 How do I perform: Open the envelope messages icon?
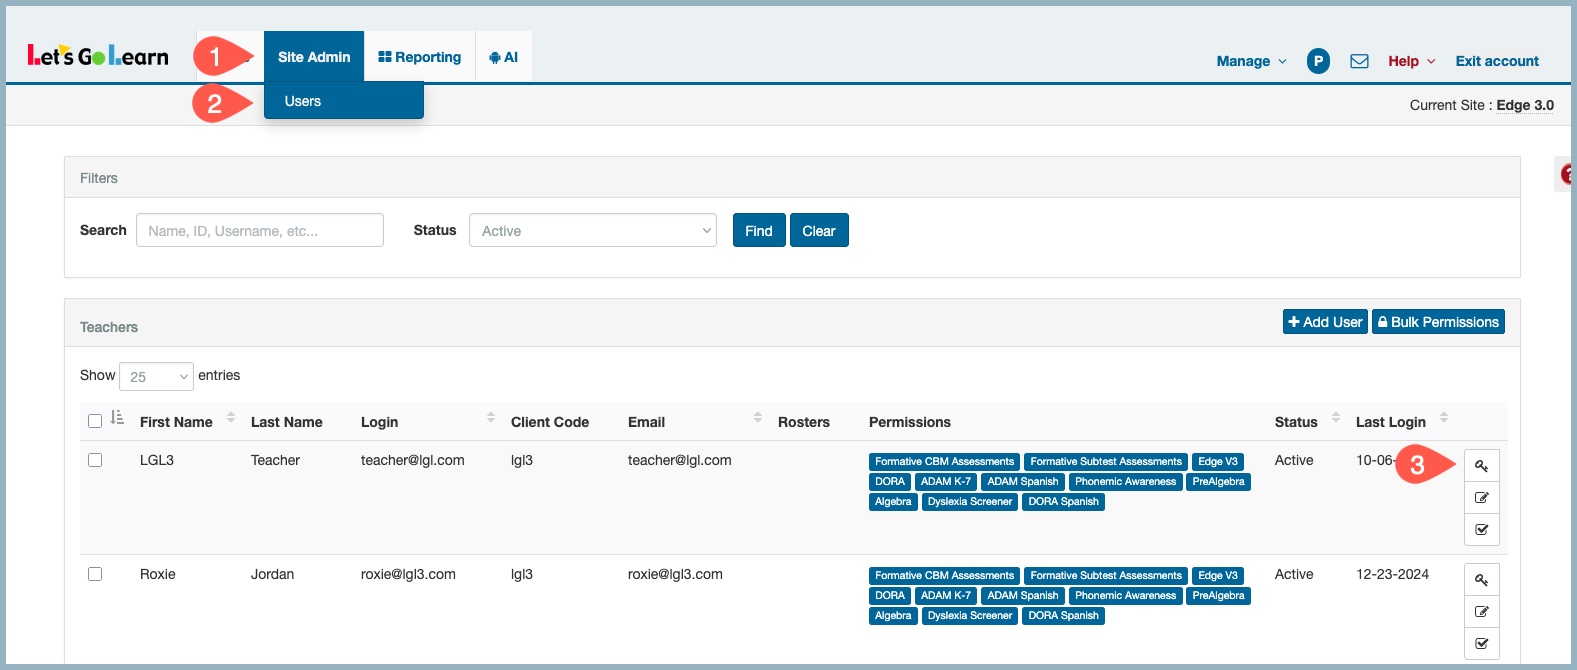1359,61
